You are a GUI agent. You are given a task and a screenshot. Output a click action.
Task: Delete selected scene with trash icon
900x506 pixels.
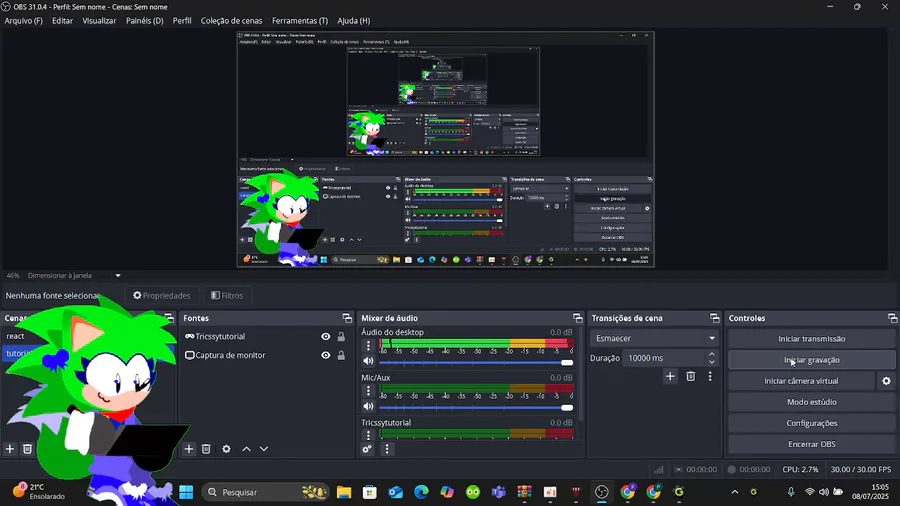point(27,449)
